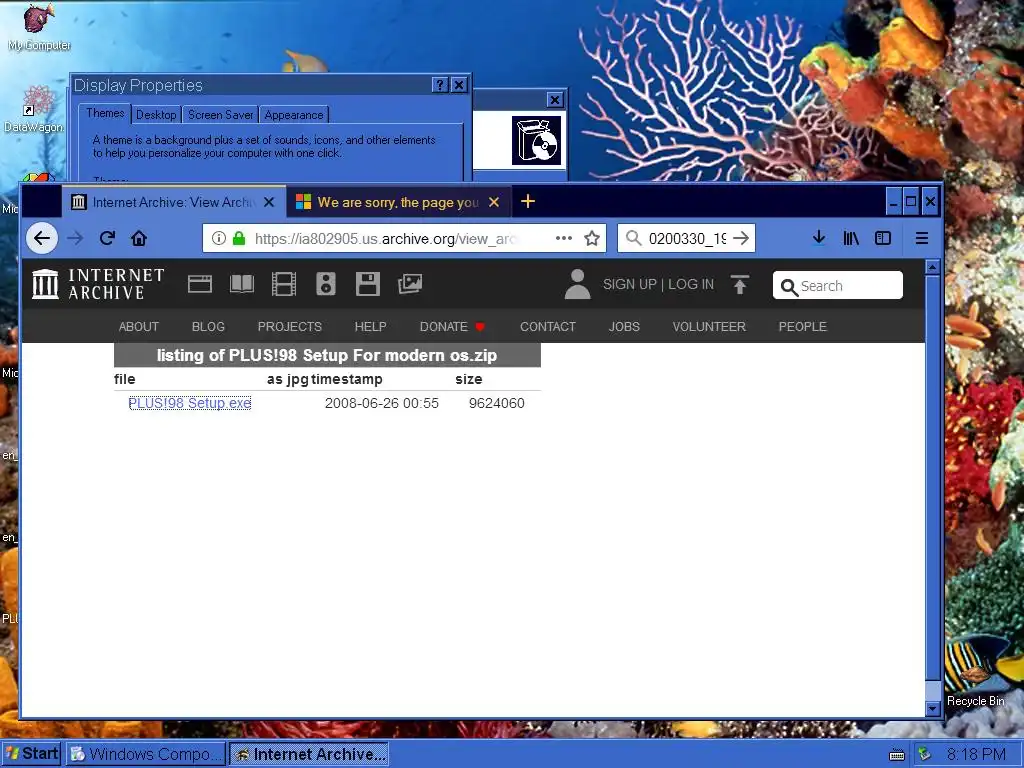This screenshot has width=1024, height=768.
Task: Click the browser forward arrow
Action: pos(75,238)
